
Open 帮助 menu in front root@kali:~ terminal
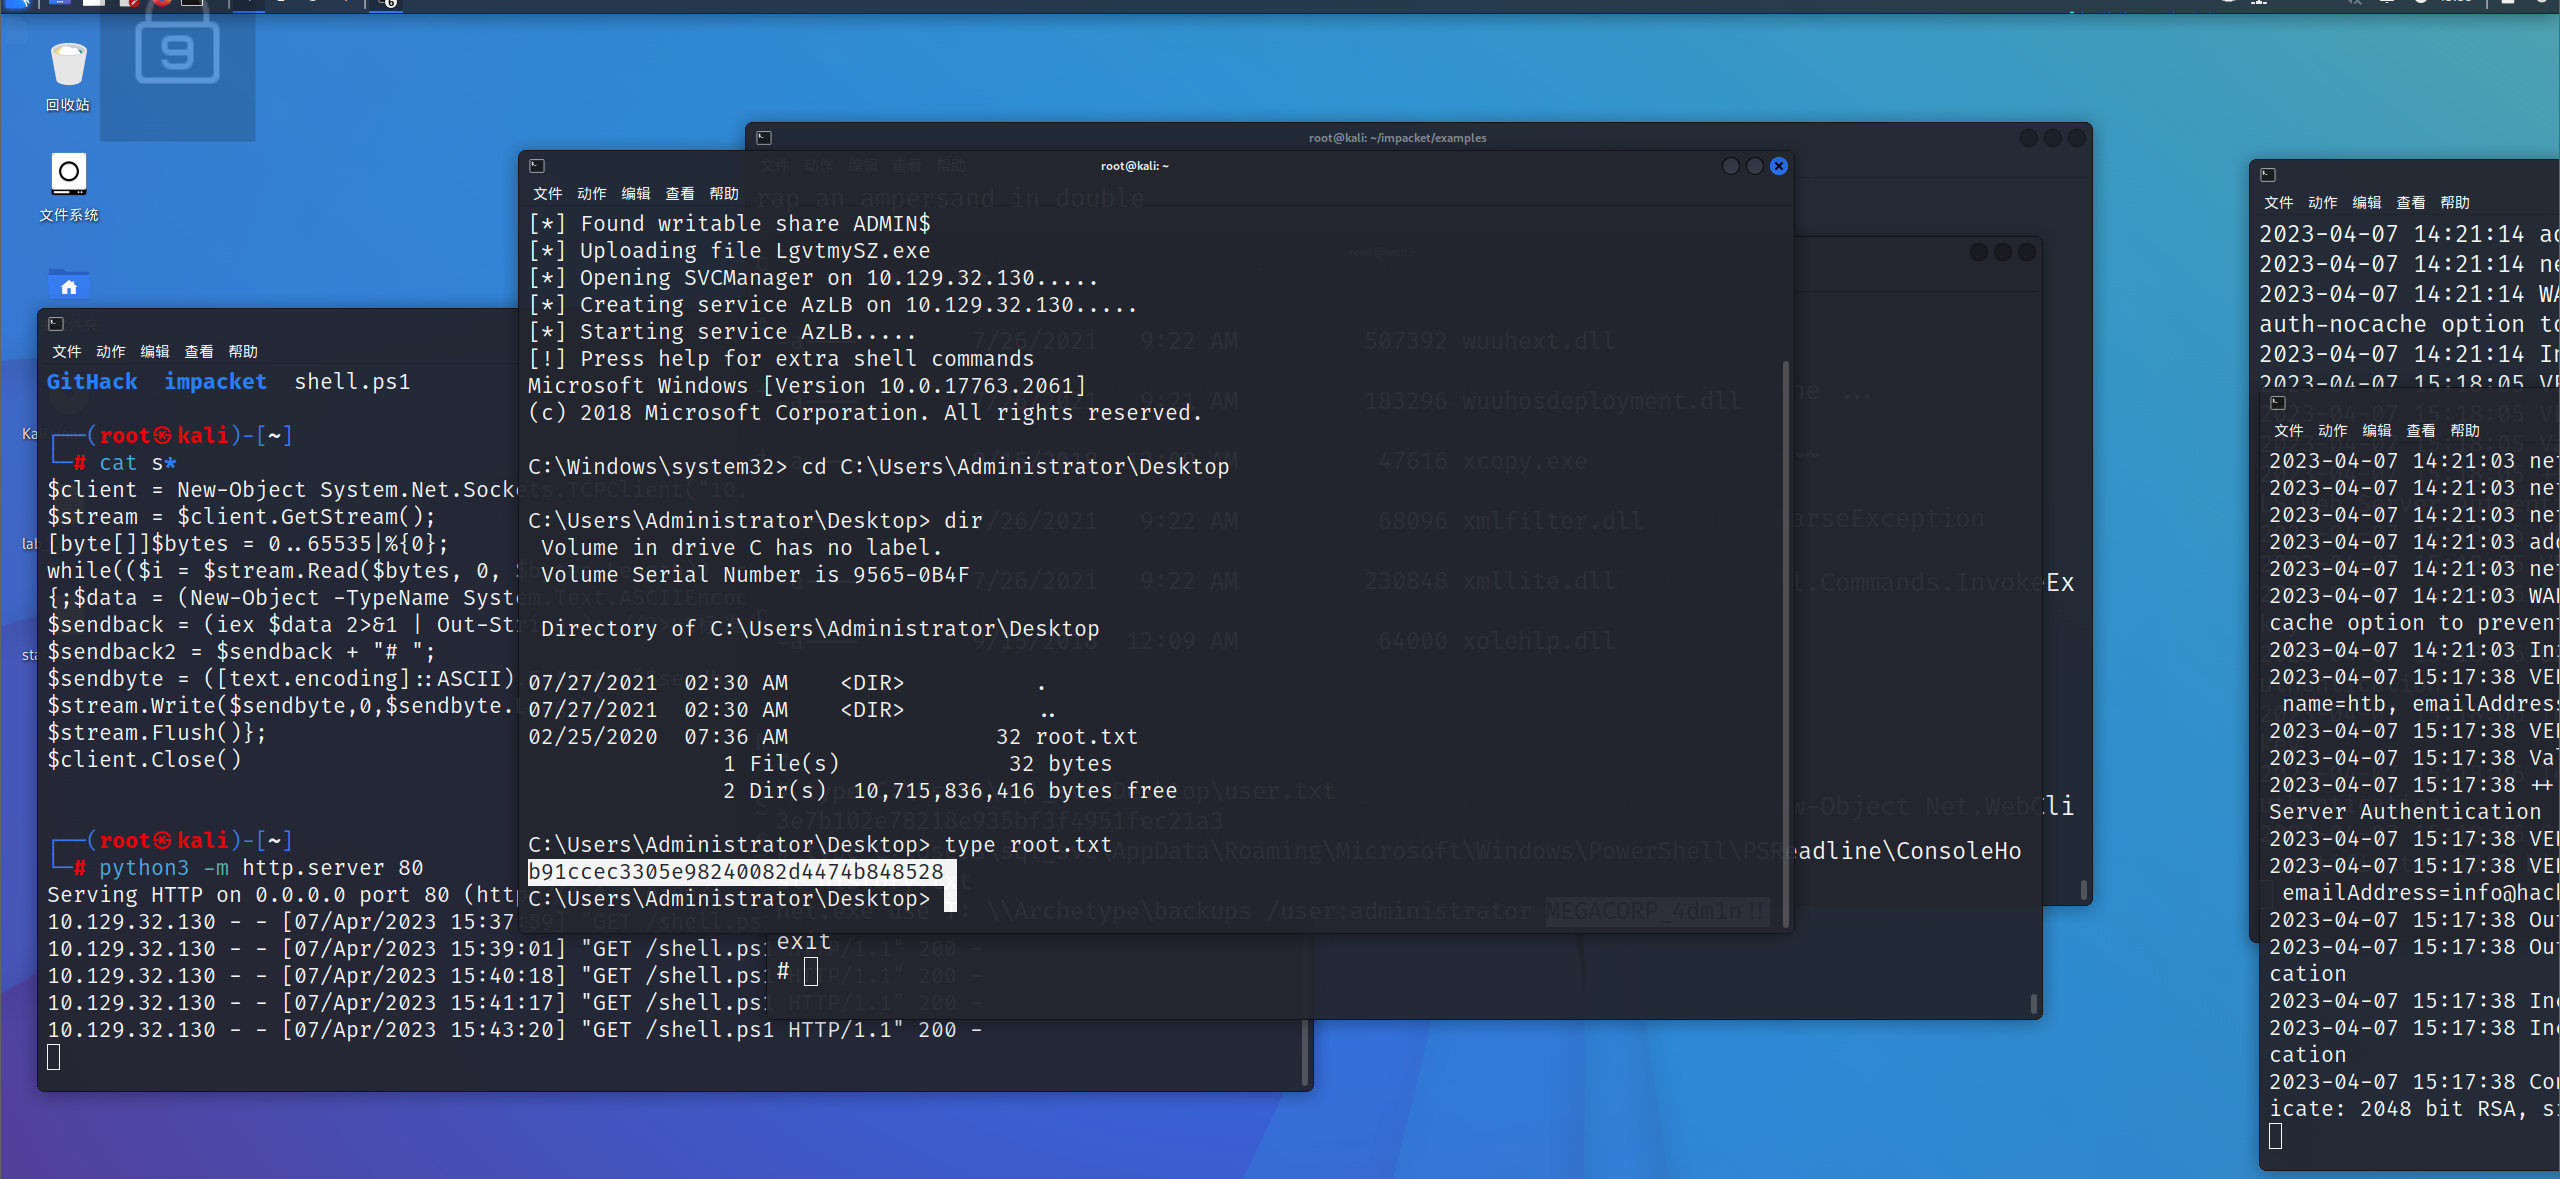[724, 194]
